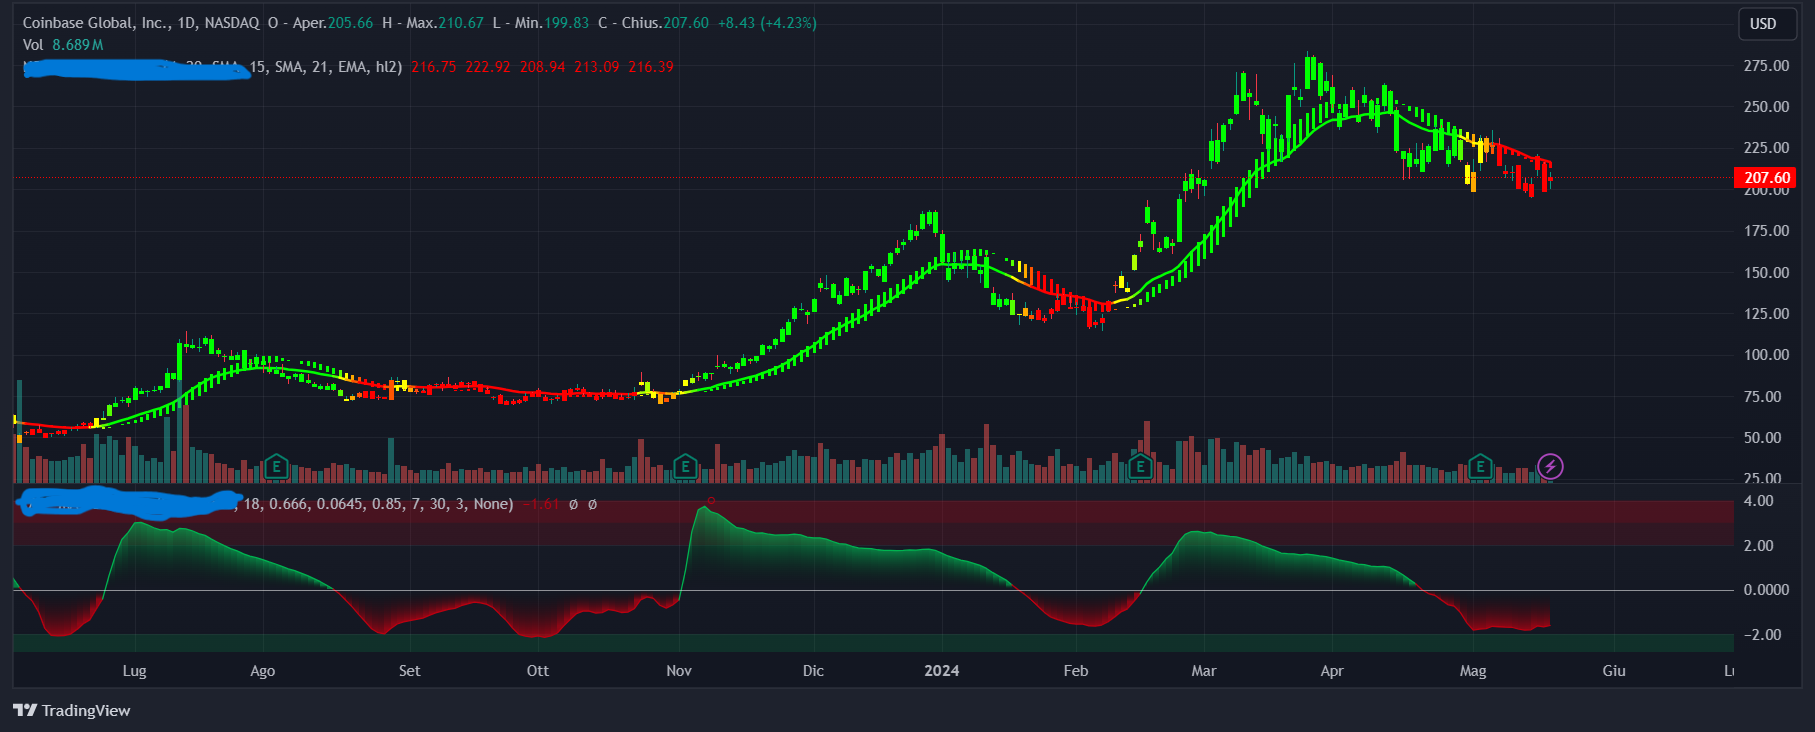Select the Vol 8.689M volume legend

point(63,45)
